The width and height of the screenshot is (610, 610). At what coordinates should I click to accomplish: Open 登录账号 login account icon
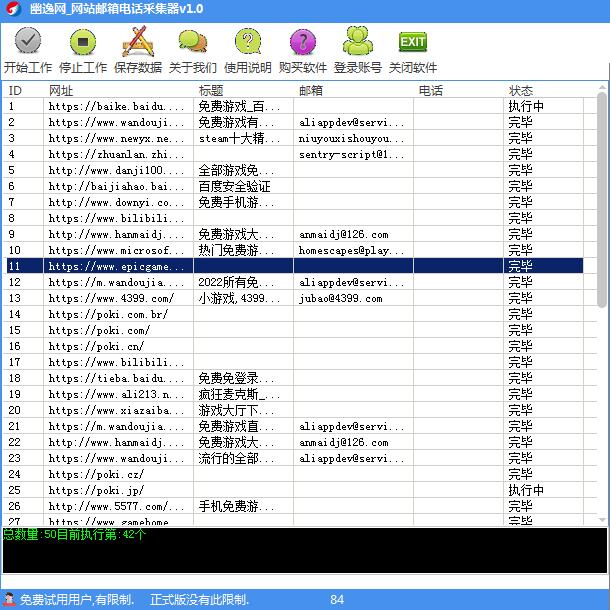[357, 42]
